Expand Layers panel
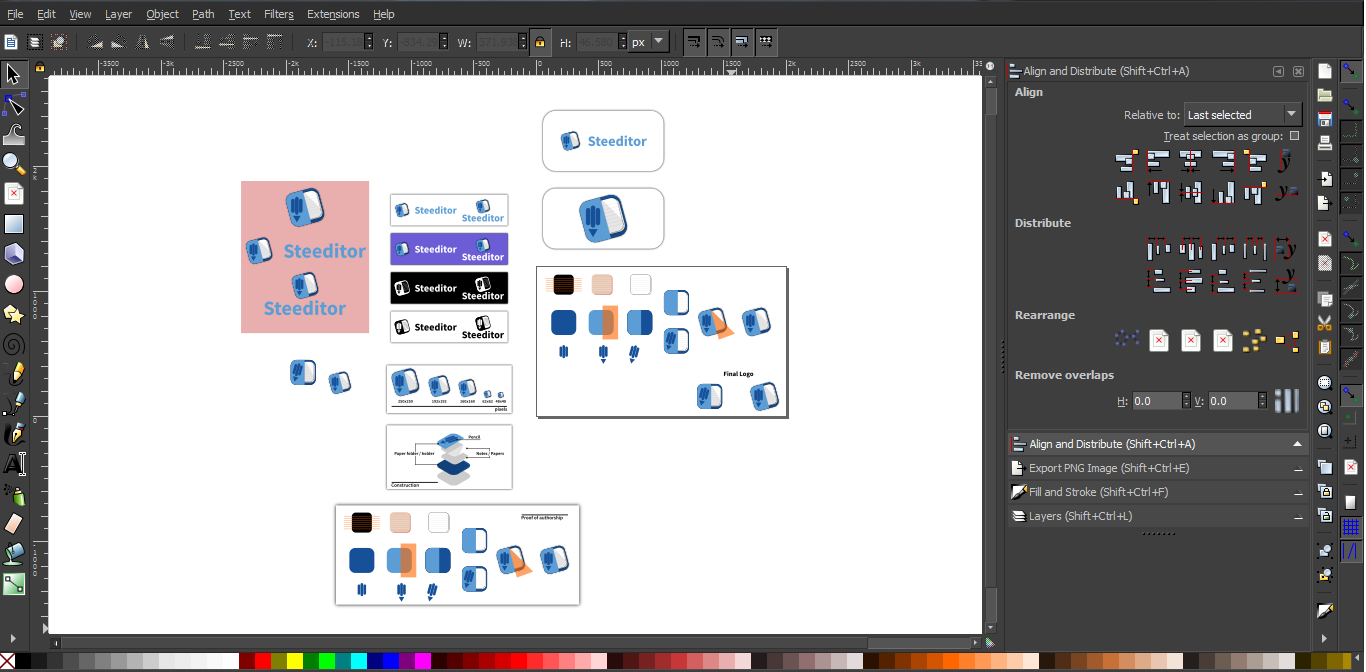Image resolution: width=1366 pixels, height=672 pixels. (1158, 516)
